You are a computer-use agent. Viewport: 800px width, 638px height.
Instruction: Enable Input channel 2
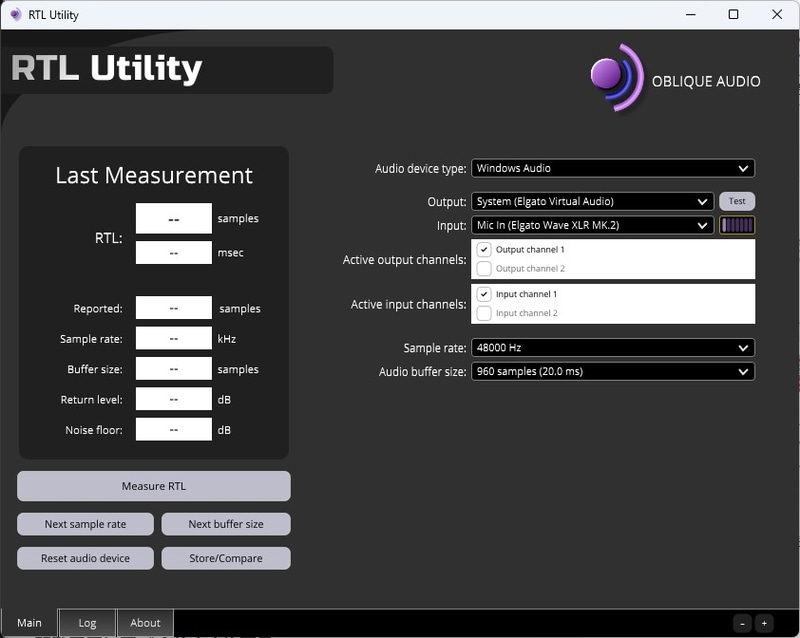coord(486,312)
